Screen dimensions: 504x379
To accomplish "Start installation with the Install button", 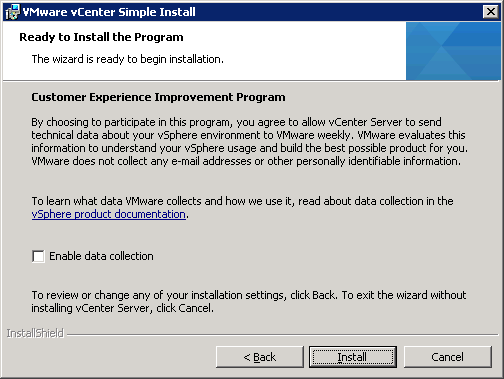I will coord(353,357).
